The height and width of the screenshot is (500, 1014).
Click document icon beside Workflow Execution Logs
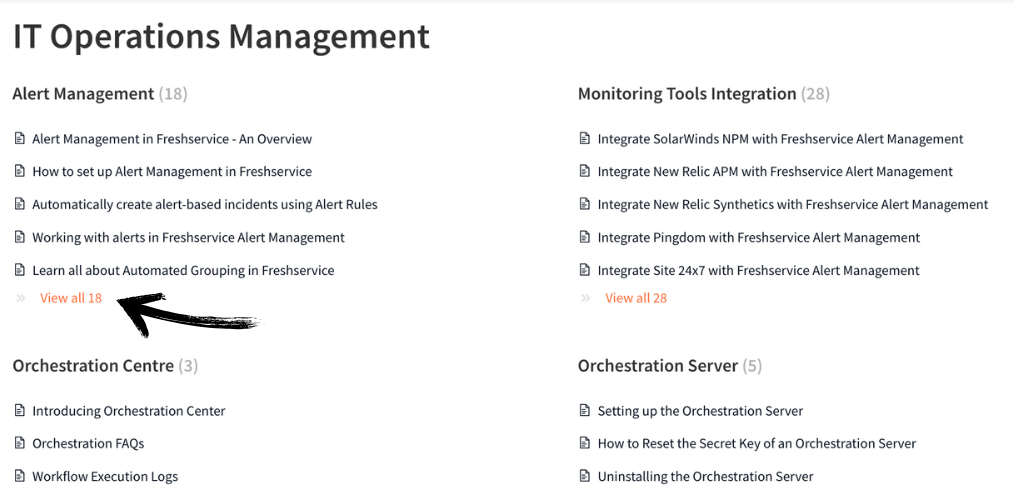pyautogui.click(x=19, y=476)
